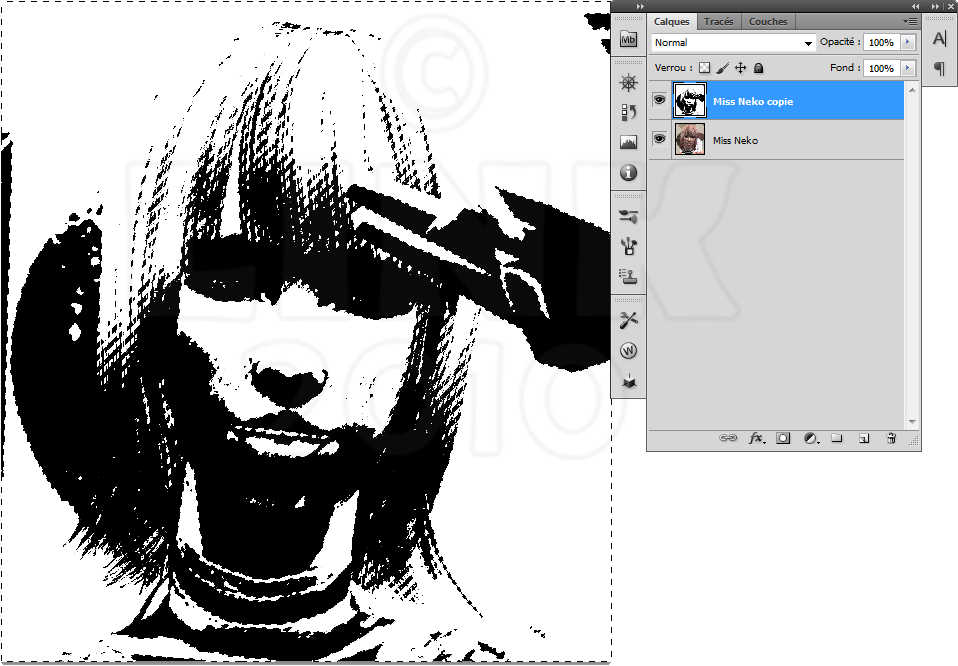Image resolution: width=958 pixels, height=666 pixels.
Task: Open the Character panel icon
Action: [939, 39]
